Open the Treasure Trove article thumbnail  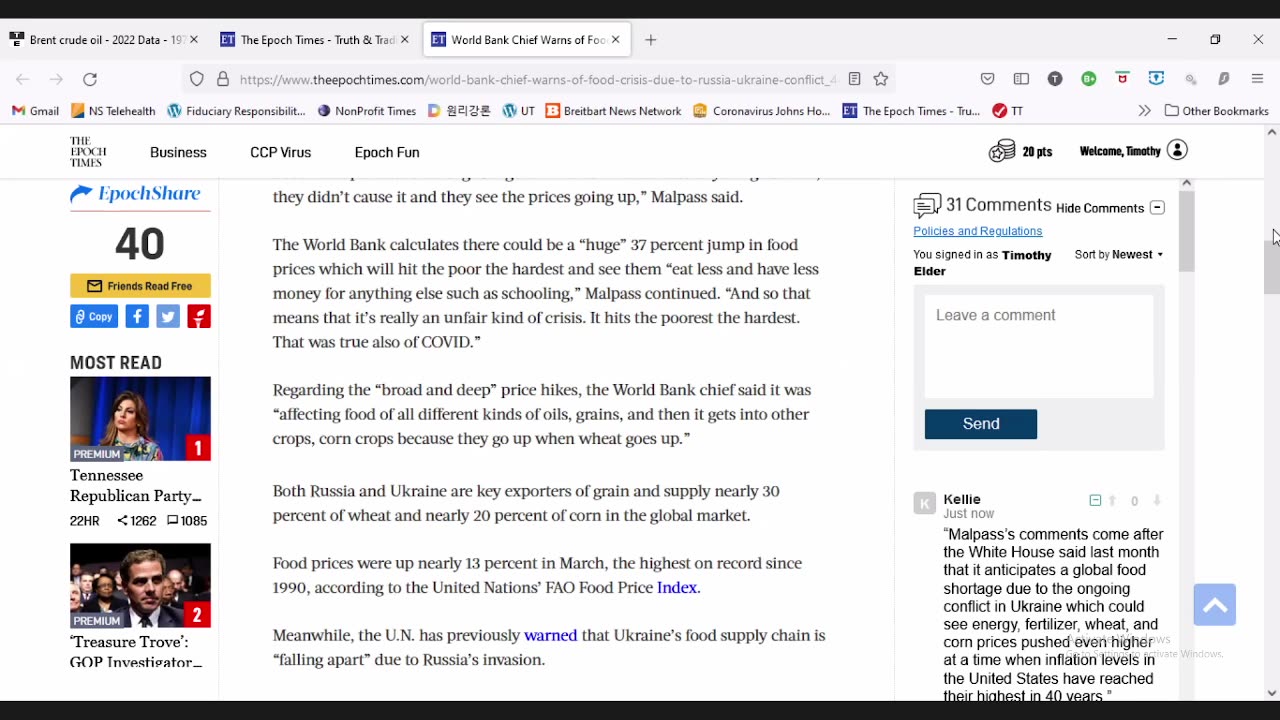click(140, 586)
